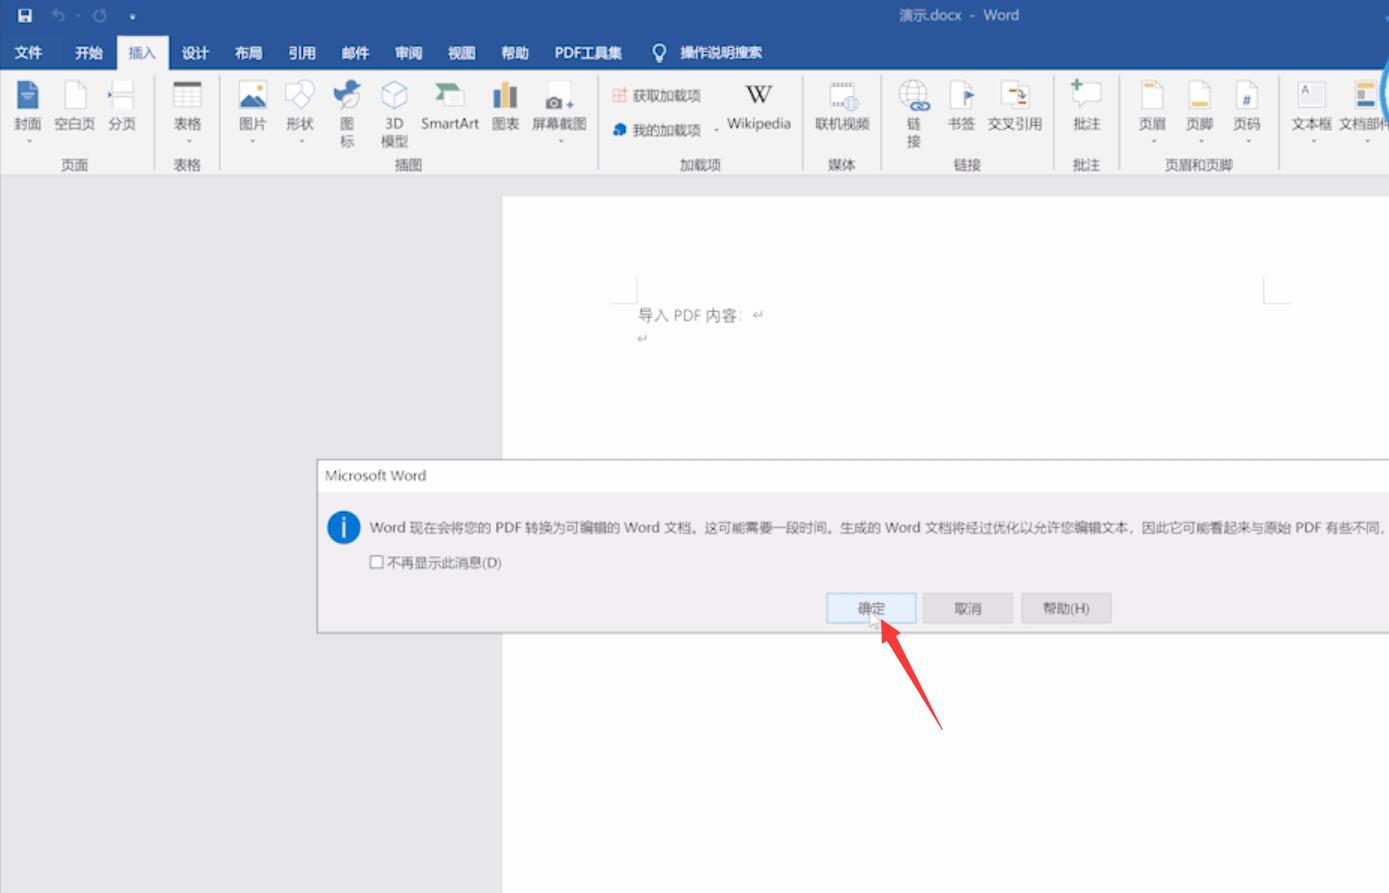Image resolution: width=1389 pixels, height=893 pixels.
Task: Click OK (确定) in the dialog
Action: pyautogui.click(x=871, y=608)
